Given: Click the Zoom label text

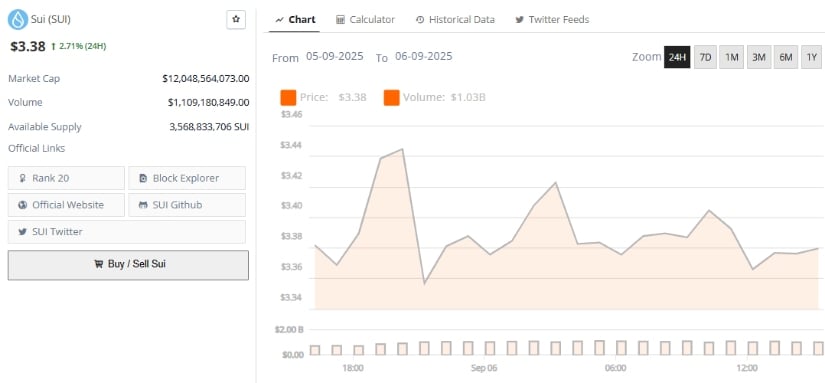Looking at the screenshot, I should 646,57.
